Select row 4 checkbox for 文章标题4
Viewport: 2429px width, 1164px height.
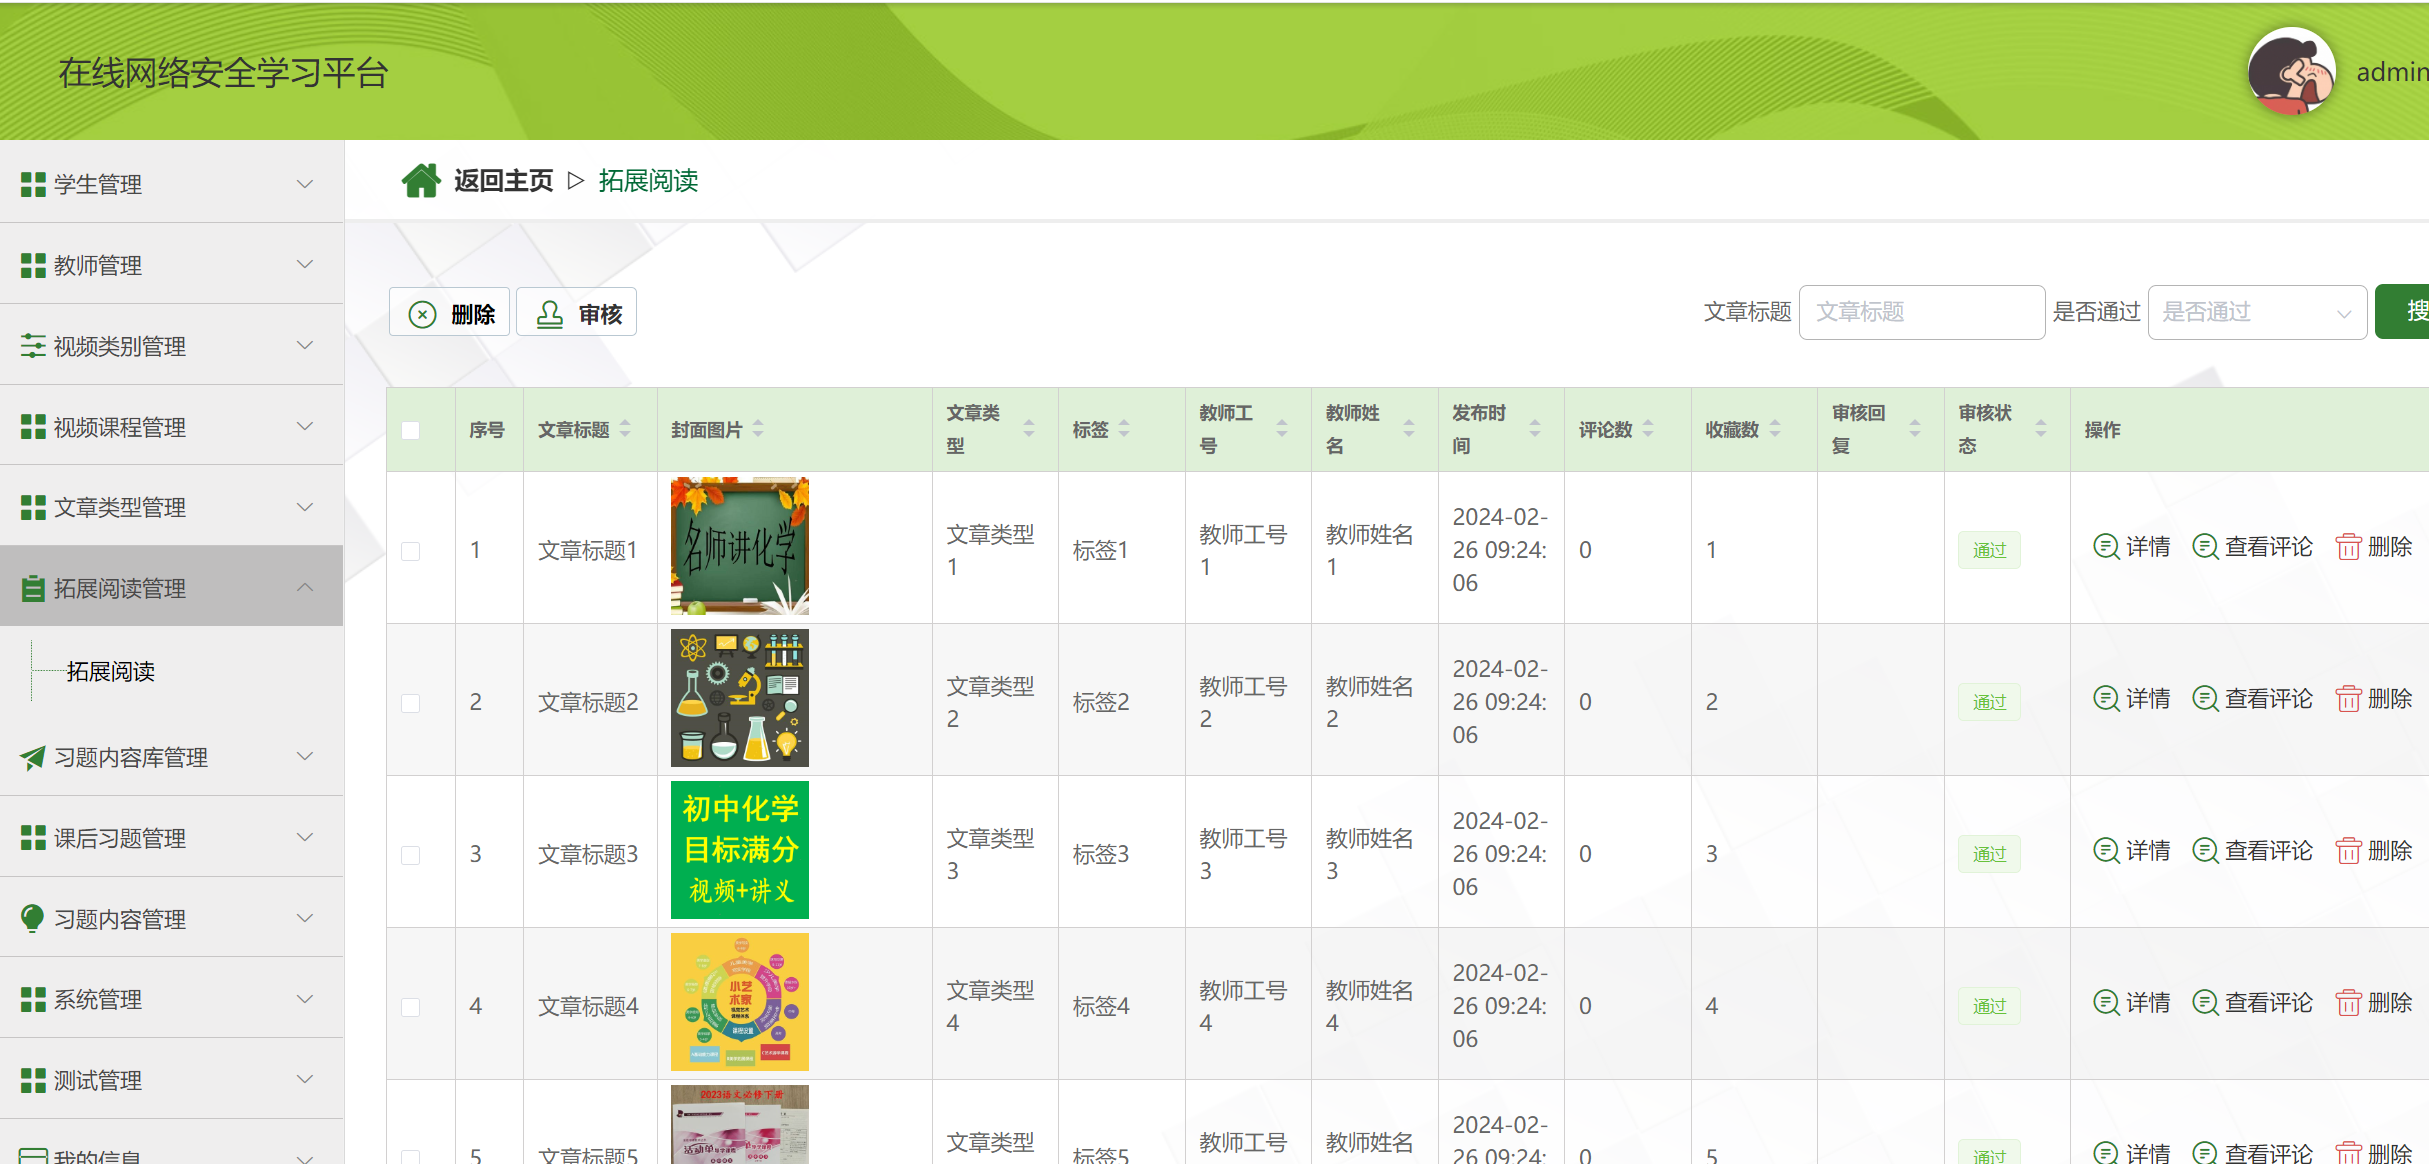point(410,1007)
